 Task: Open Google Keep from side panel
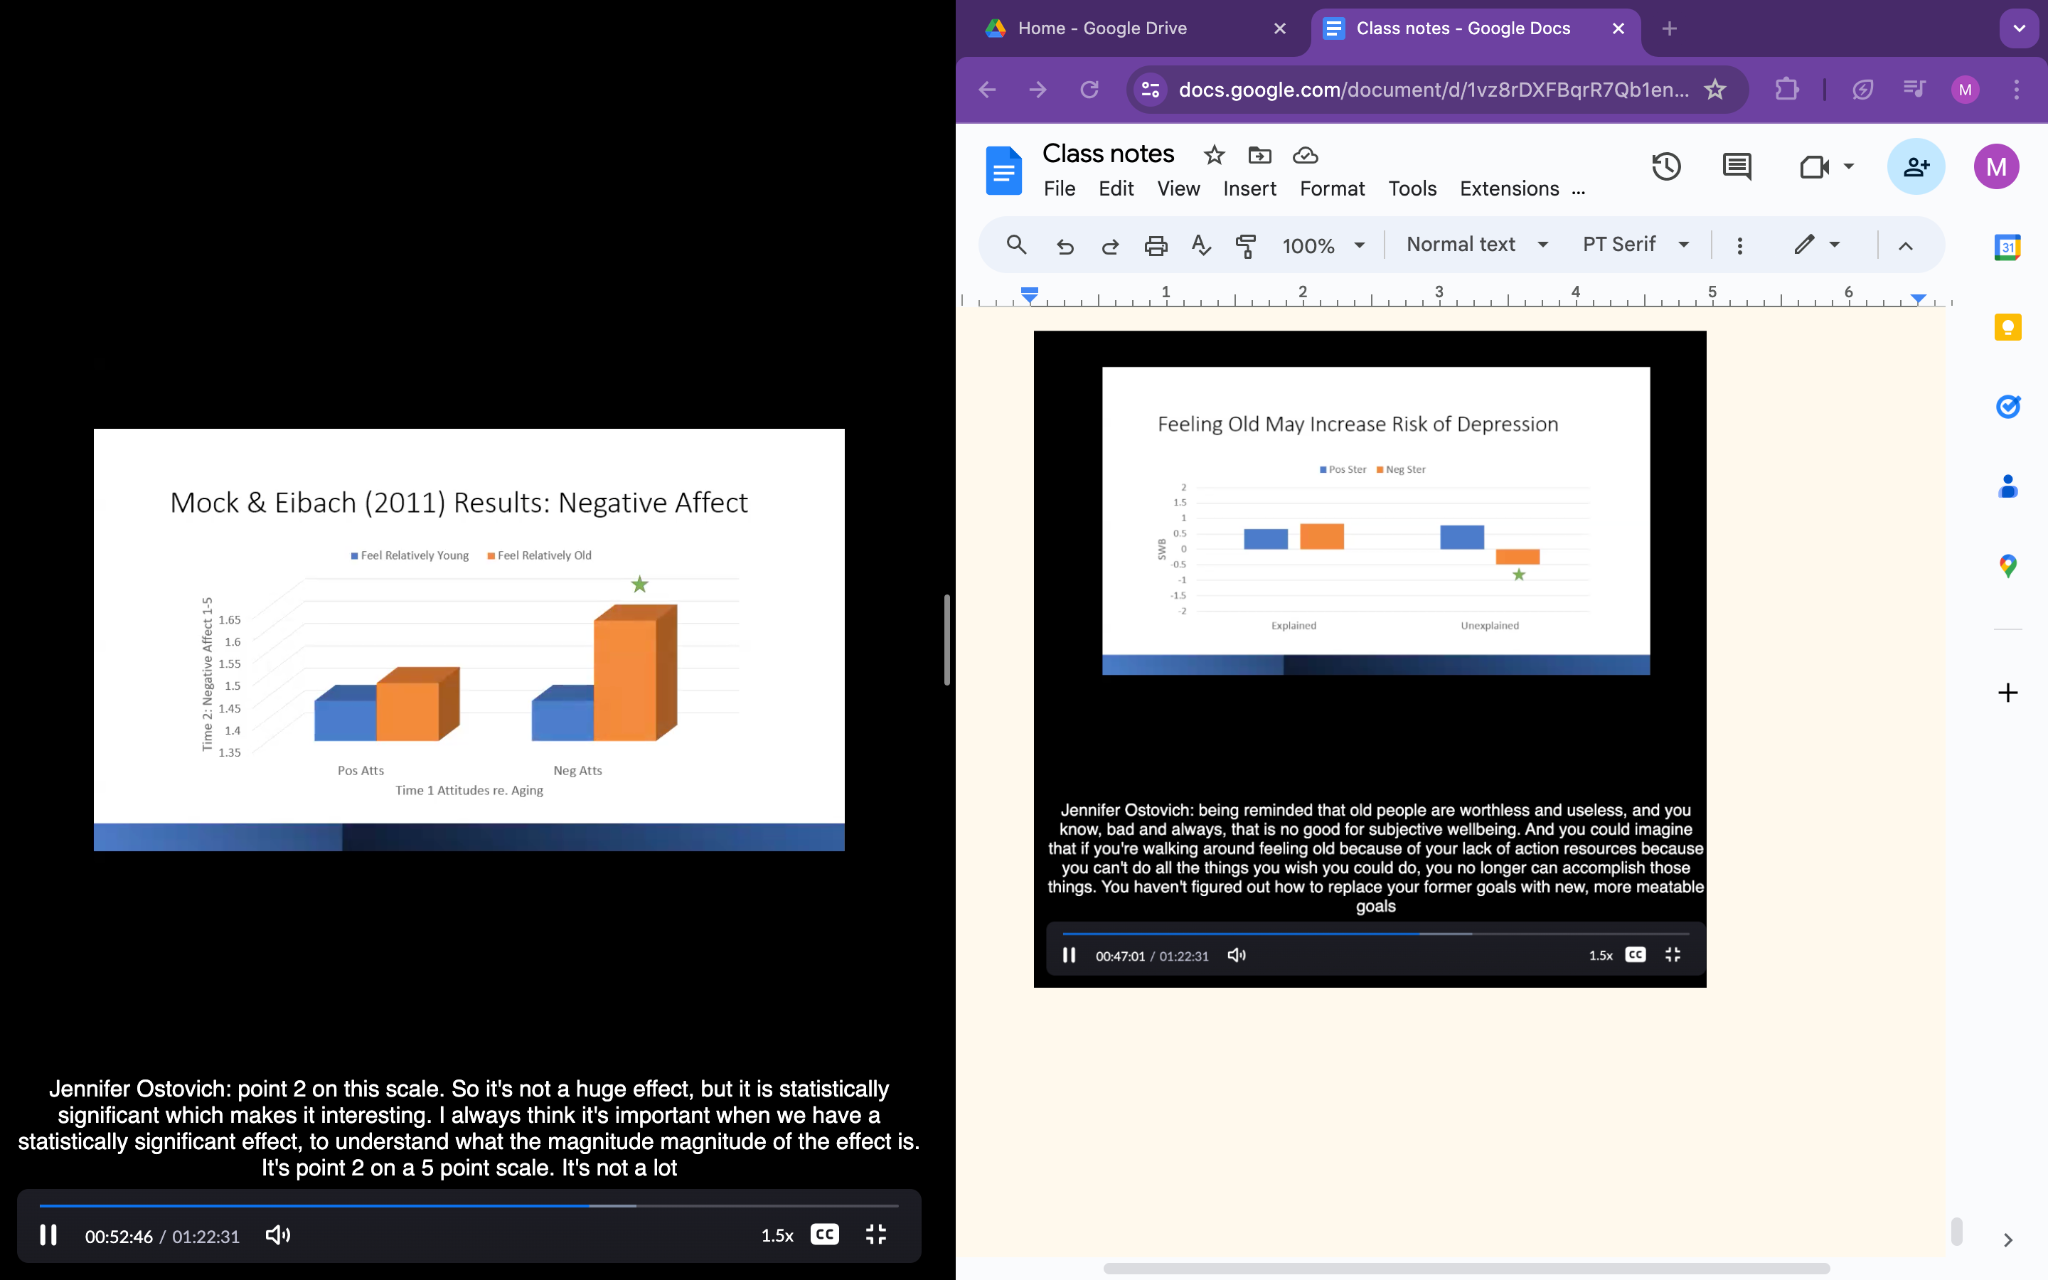click(2007, 328)
